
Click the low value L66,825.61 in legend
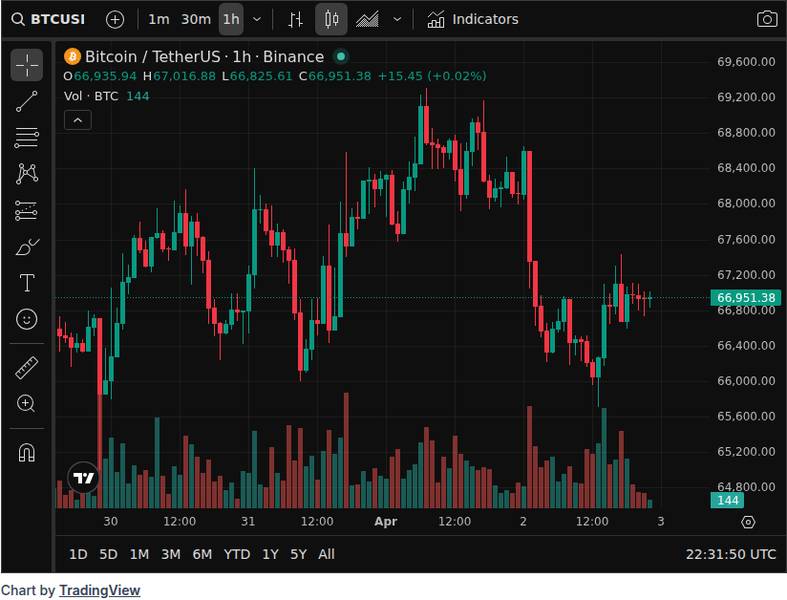(257, 76)
